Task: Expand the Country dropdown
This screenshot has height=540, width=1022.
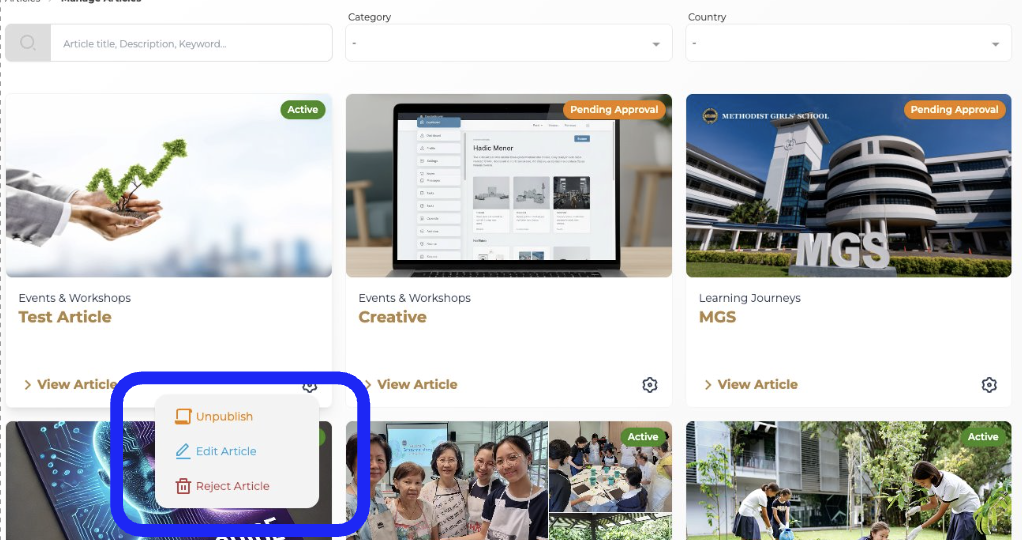Action: click(x=995, y=44)
